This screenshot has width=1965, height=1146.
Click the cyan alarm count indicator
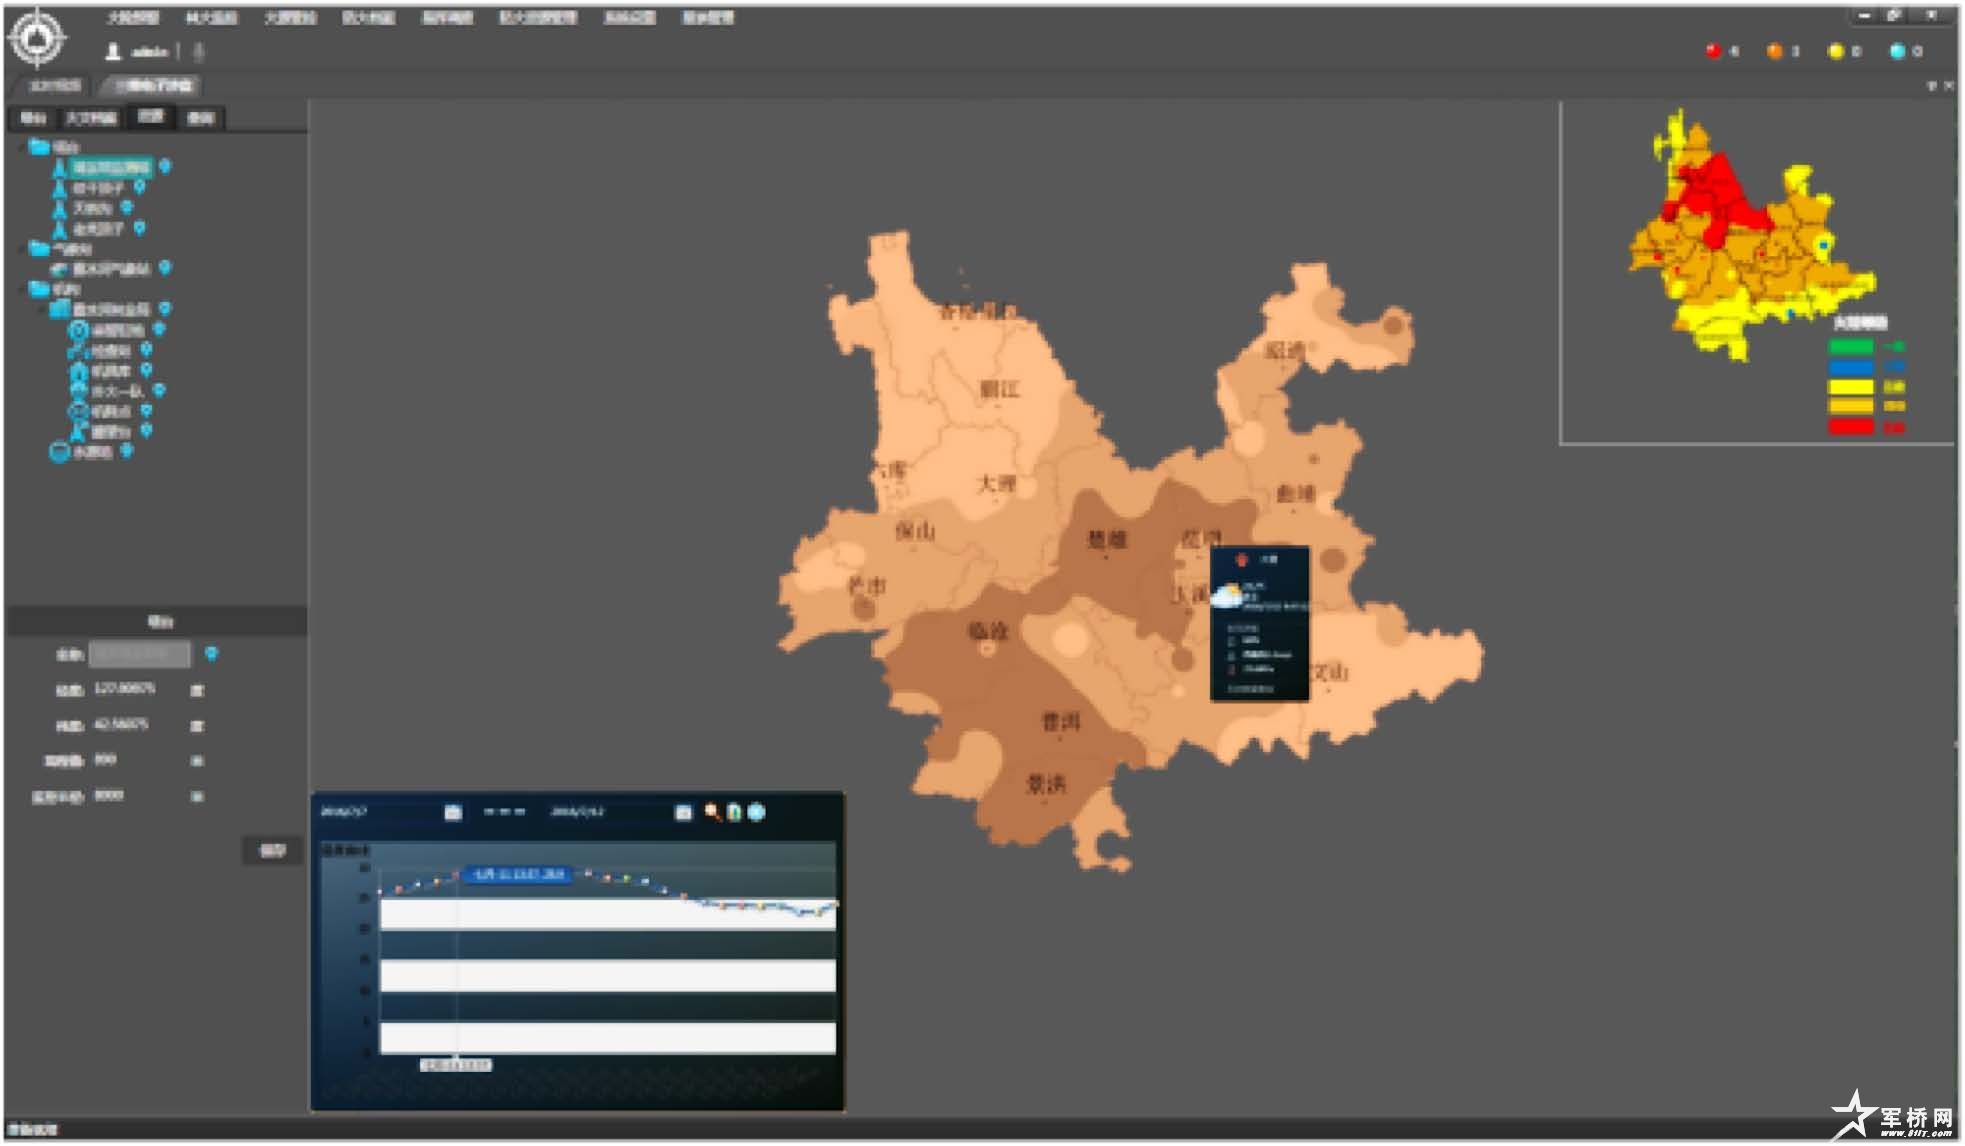[x=1897, y=51]
